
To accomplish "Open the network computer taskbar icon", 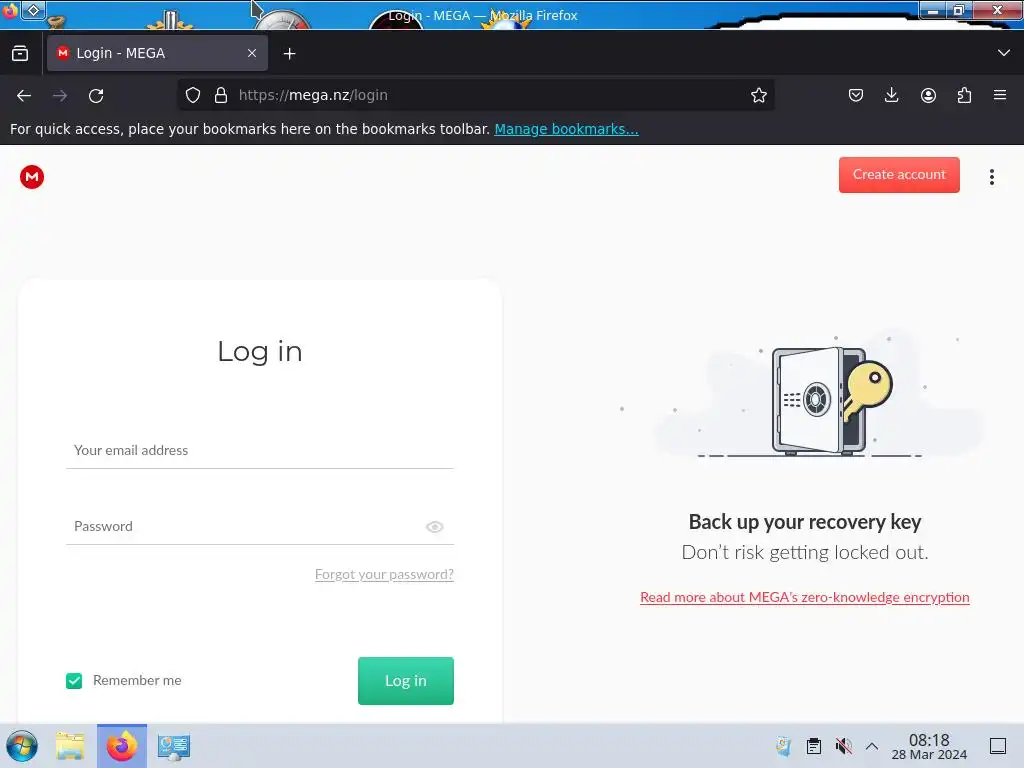I will click(x=174, y=746).
